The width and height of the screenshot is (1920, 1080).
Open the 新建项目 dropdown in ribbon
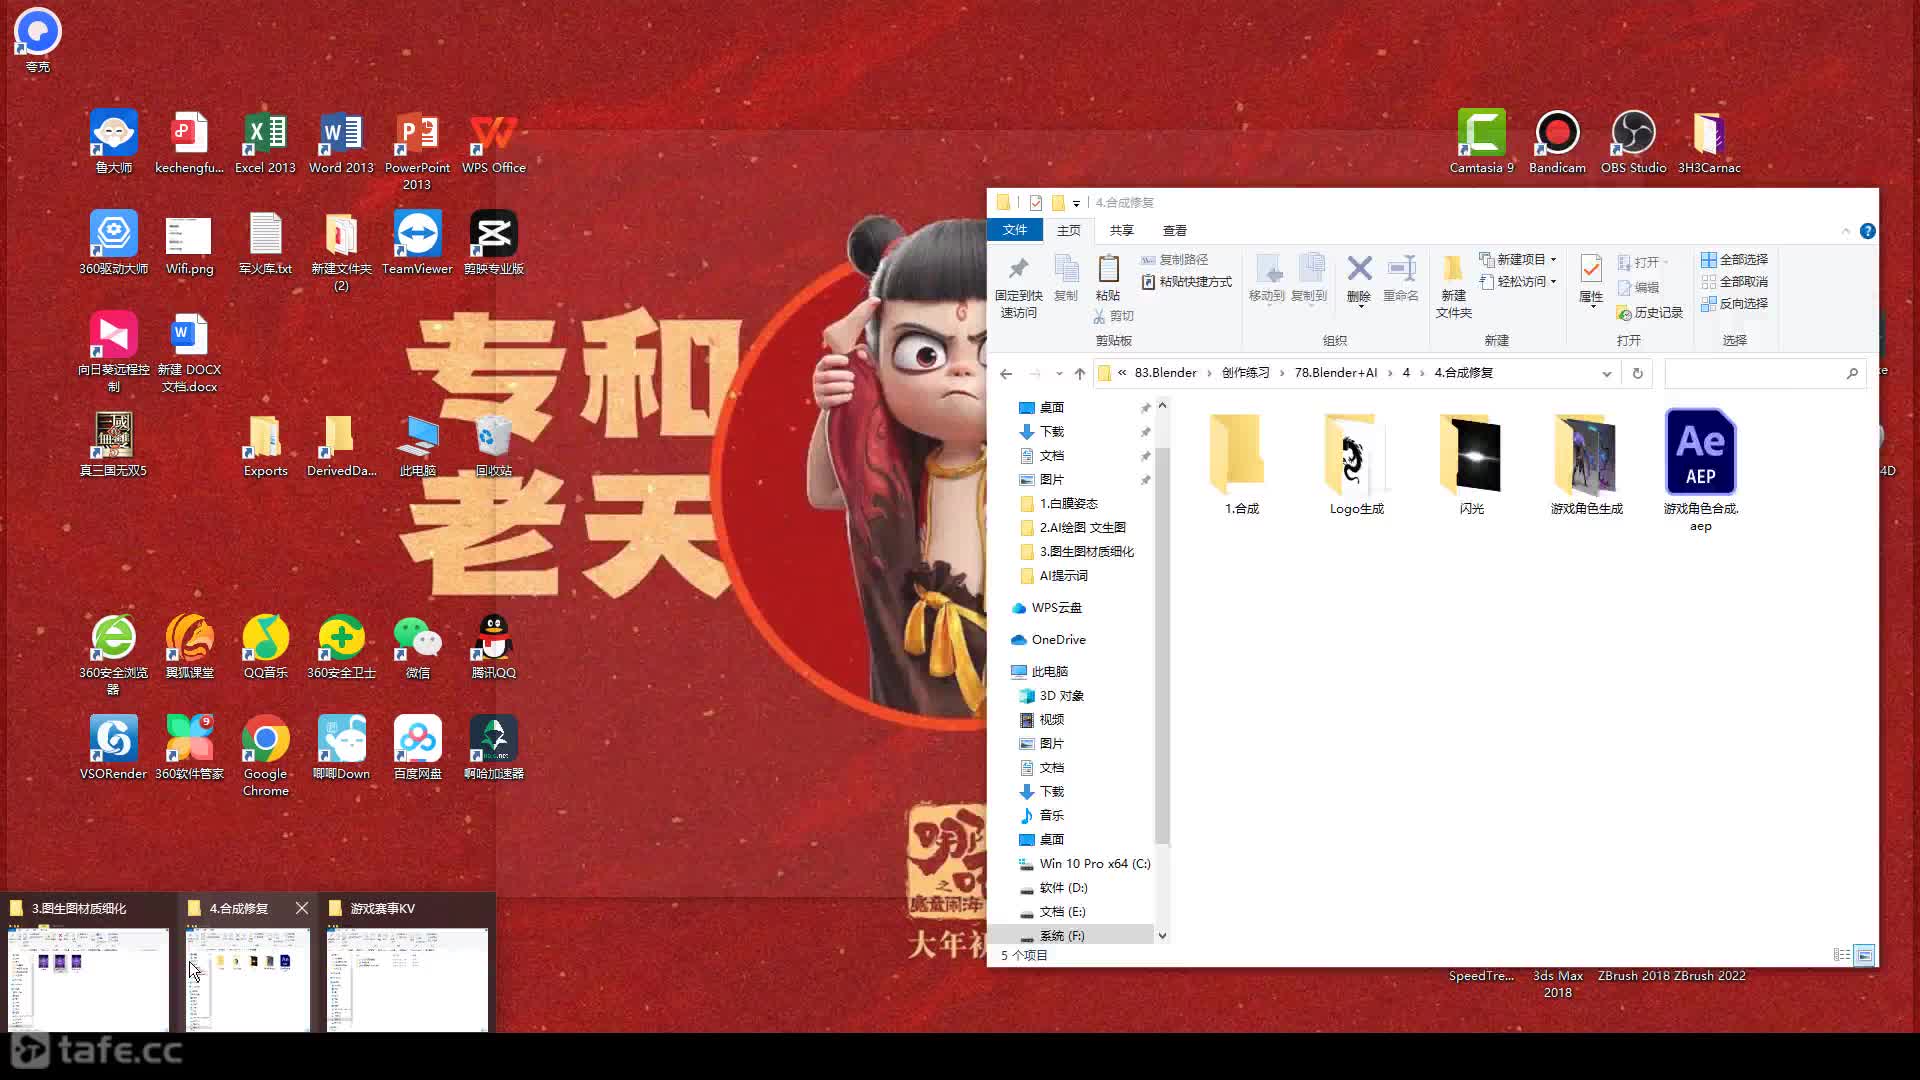click(1518, 259)
